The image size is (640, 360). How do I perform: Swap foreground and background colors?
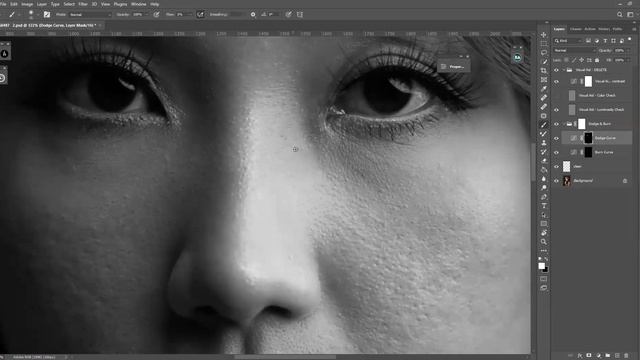pyautogui.click(x=546, y=259)
